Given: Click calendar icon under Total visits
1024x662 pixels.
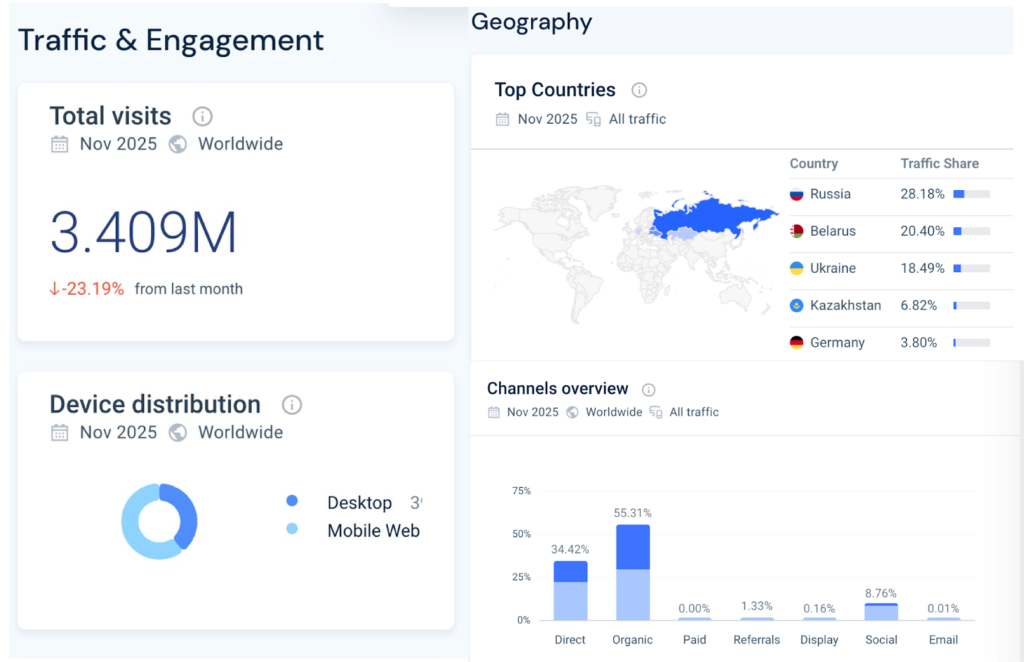Looking at the screenshot, I should (x=60, y=144).
